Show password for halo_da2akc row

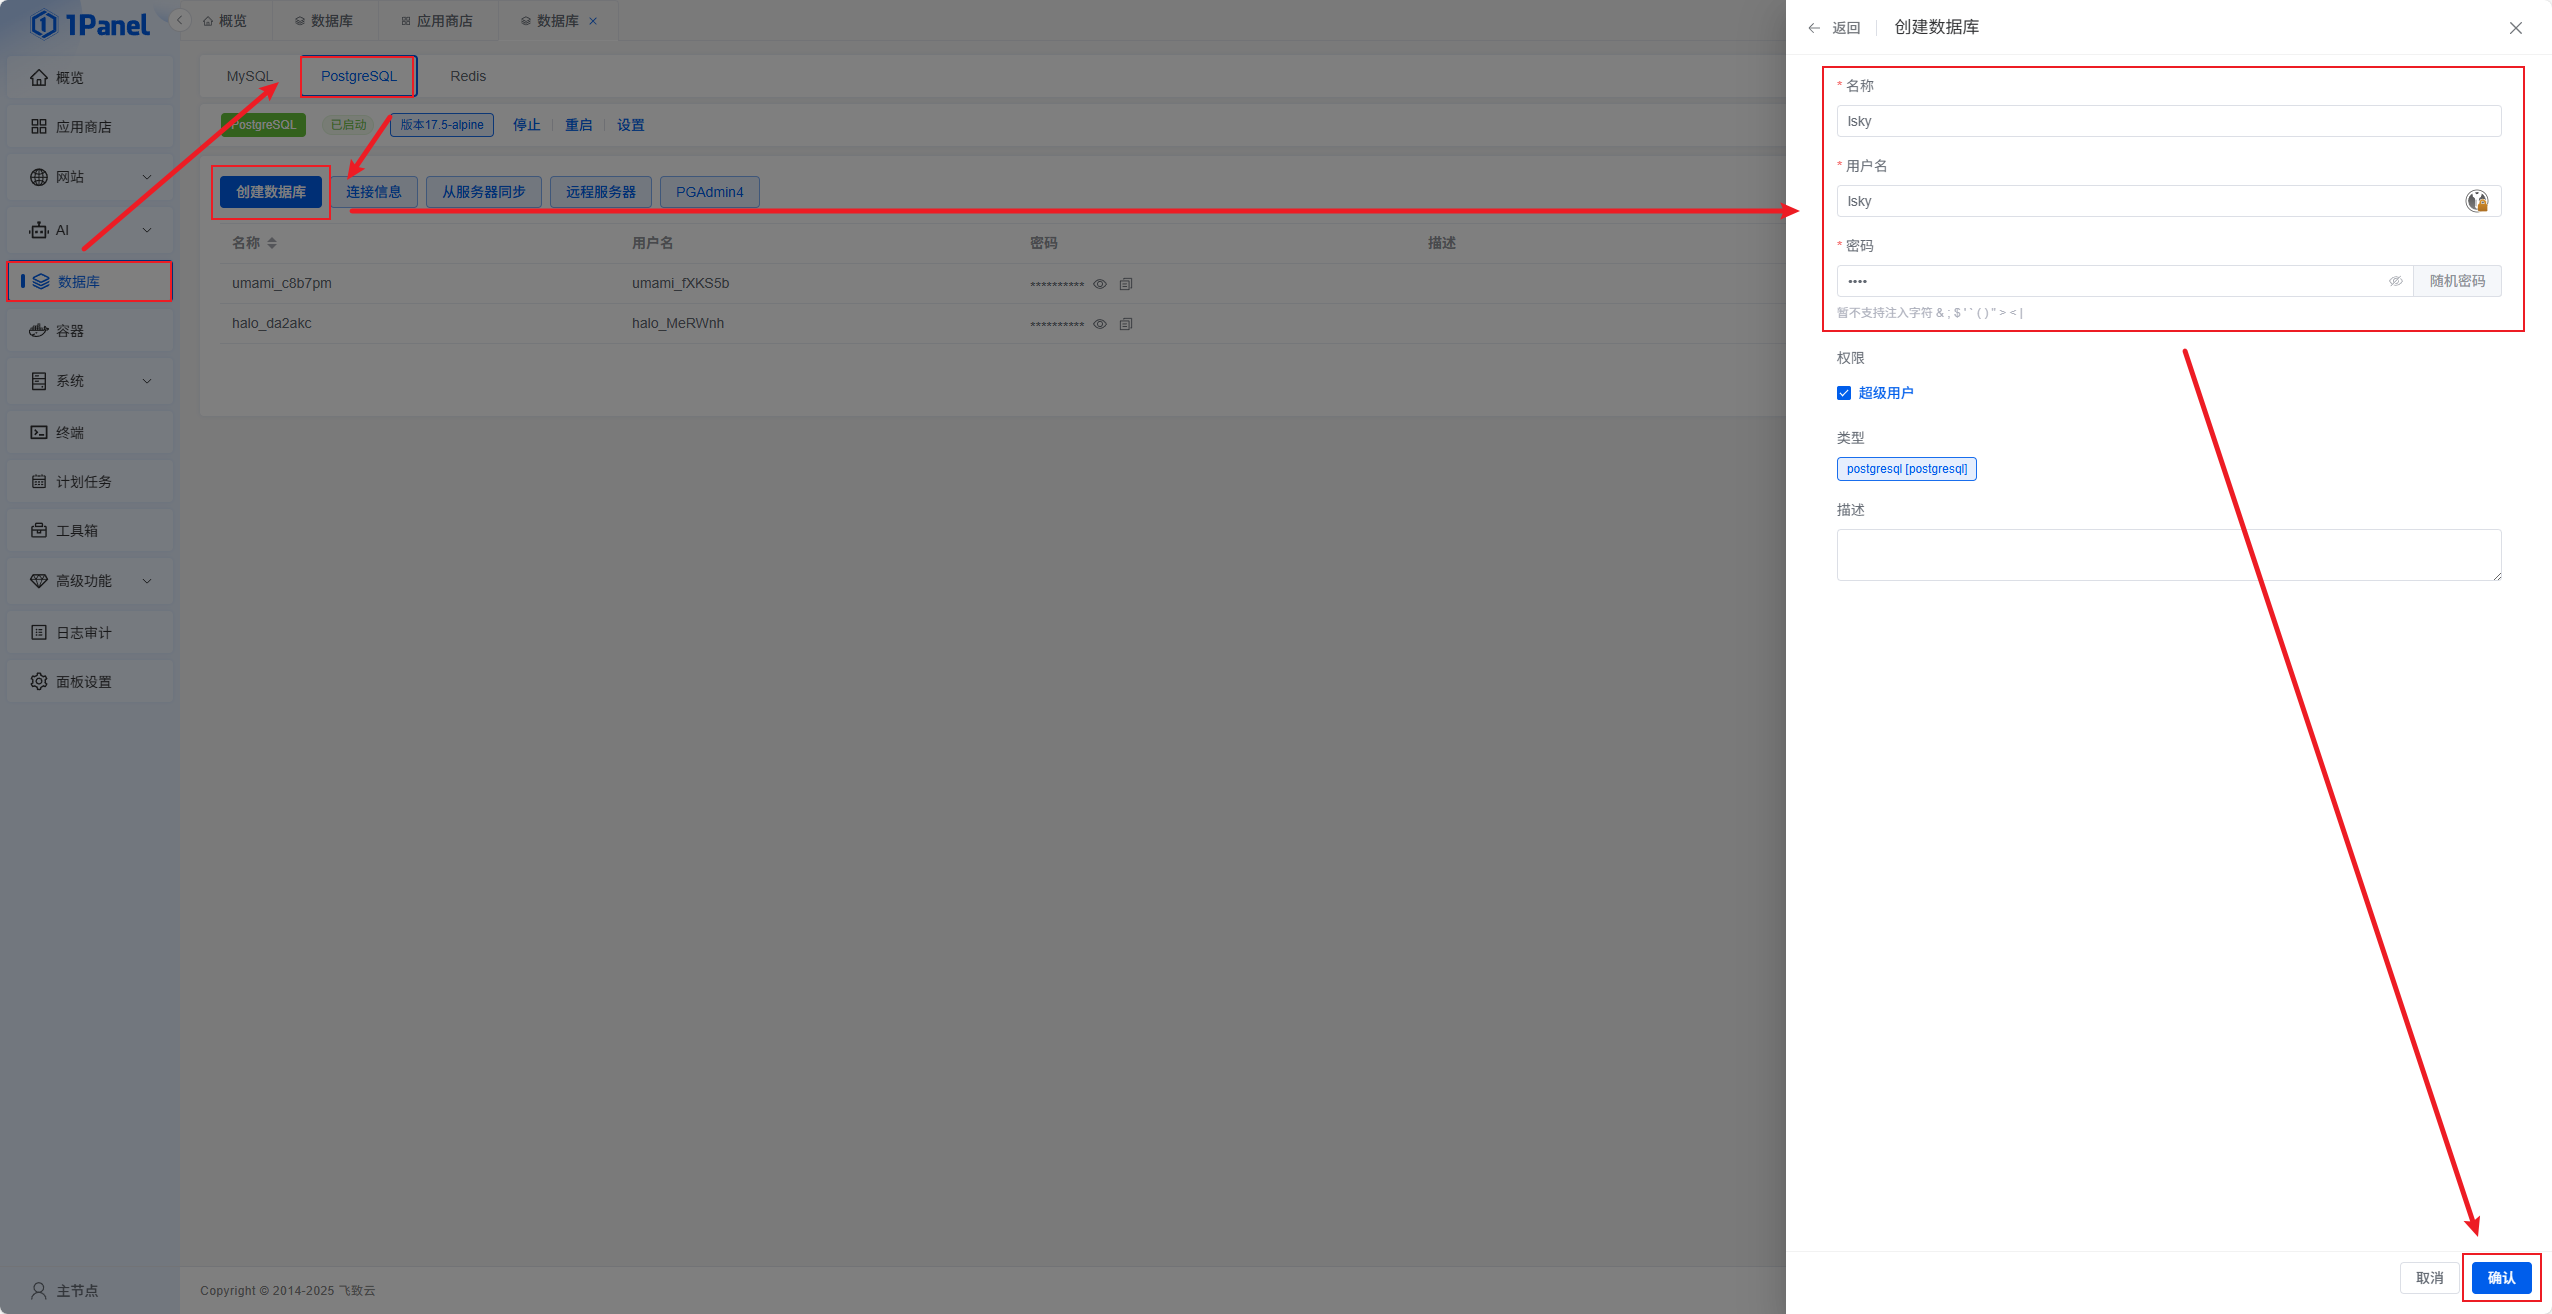(1100, 324)
